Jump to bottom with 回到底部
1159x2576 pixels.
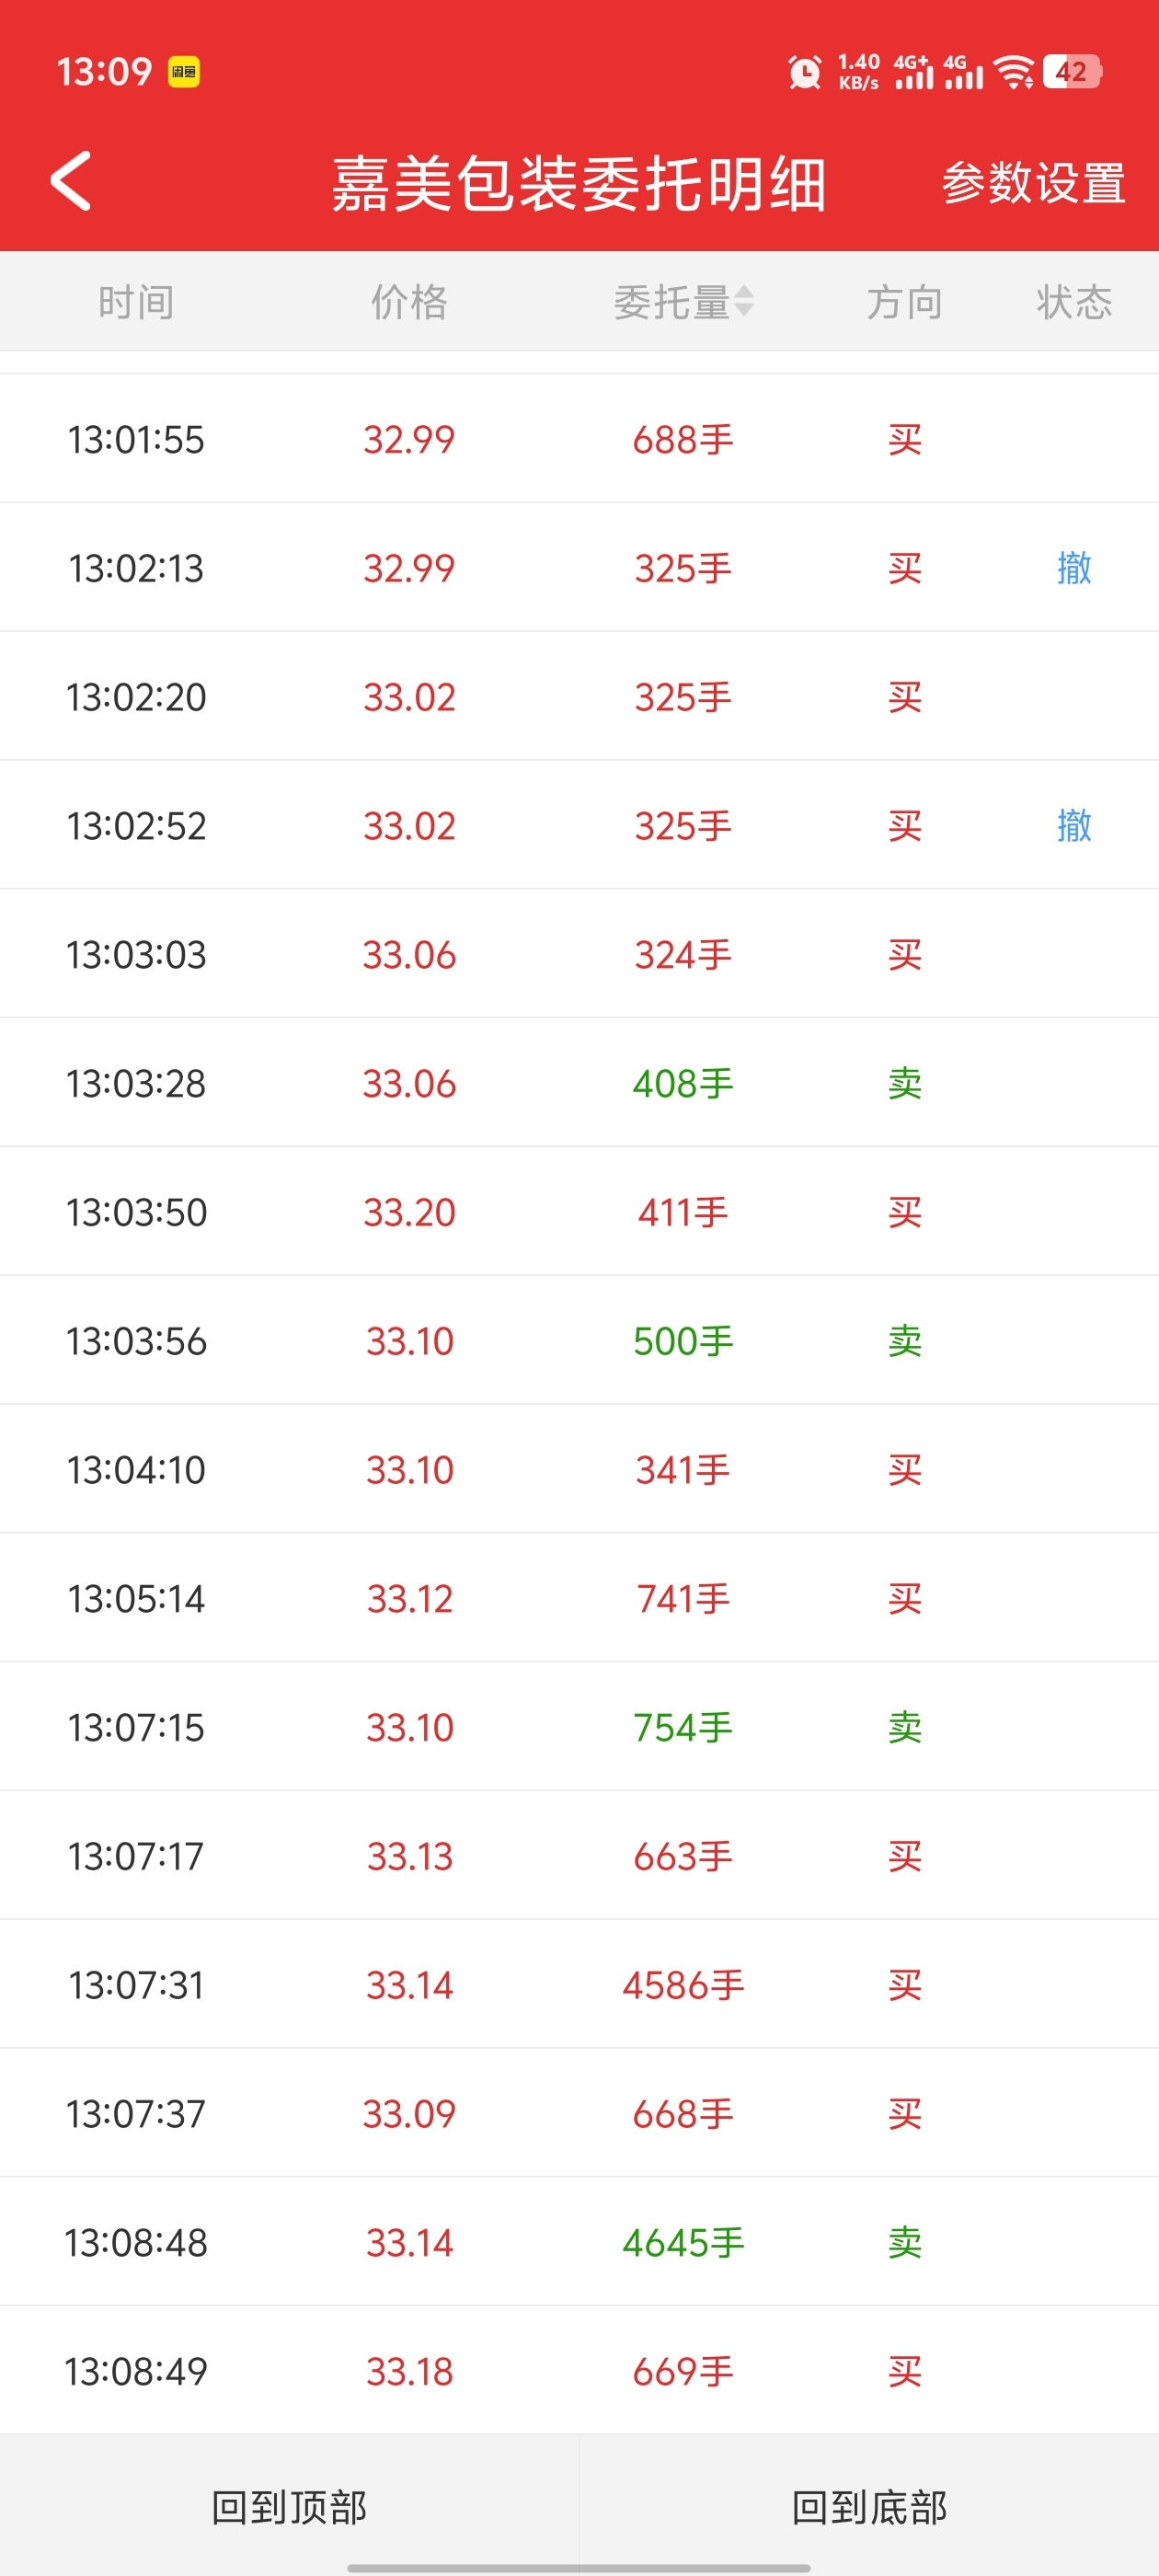pos(869,2507)
